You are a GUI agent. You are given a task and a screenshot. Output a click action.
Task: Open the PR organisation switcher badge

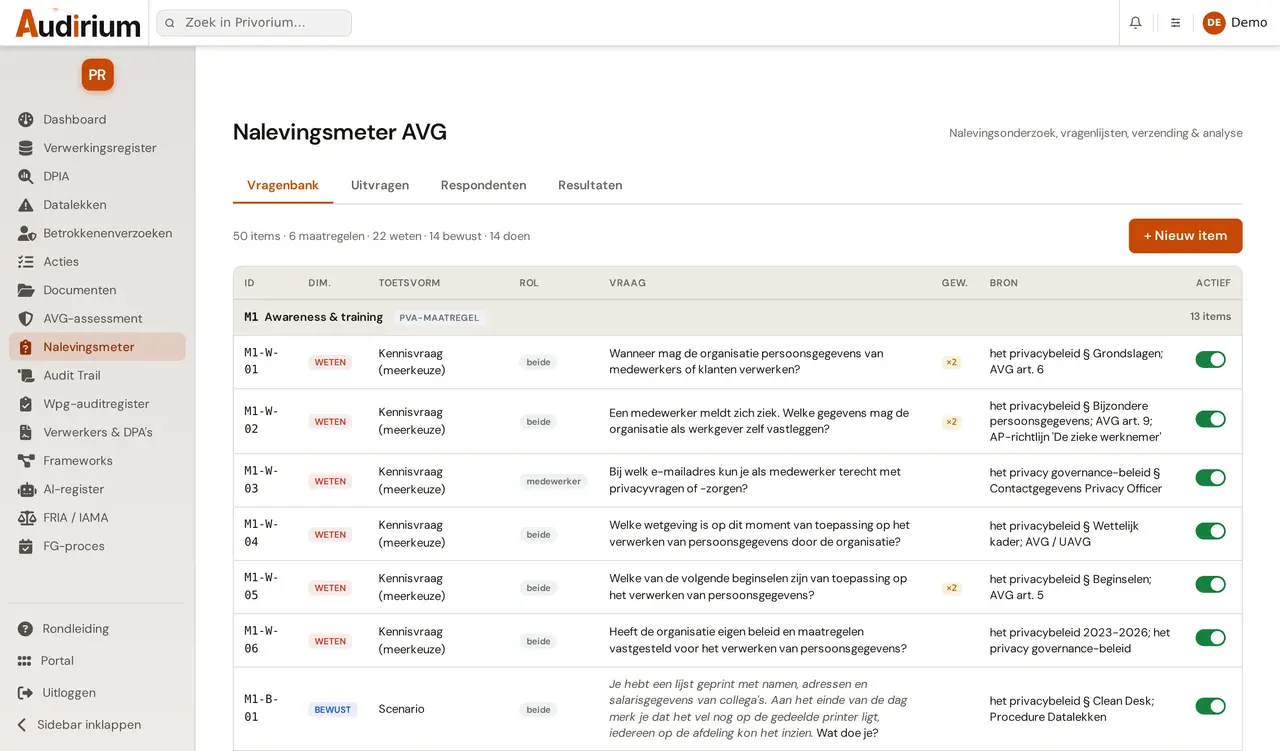tap(97, 75)
